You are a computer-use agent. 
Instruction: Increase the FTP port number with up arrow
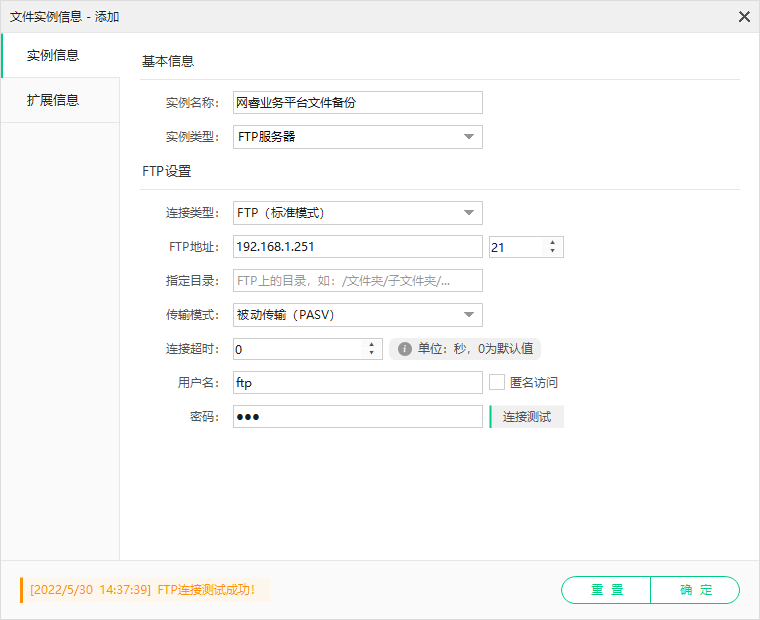(x=553, y=241)
